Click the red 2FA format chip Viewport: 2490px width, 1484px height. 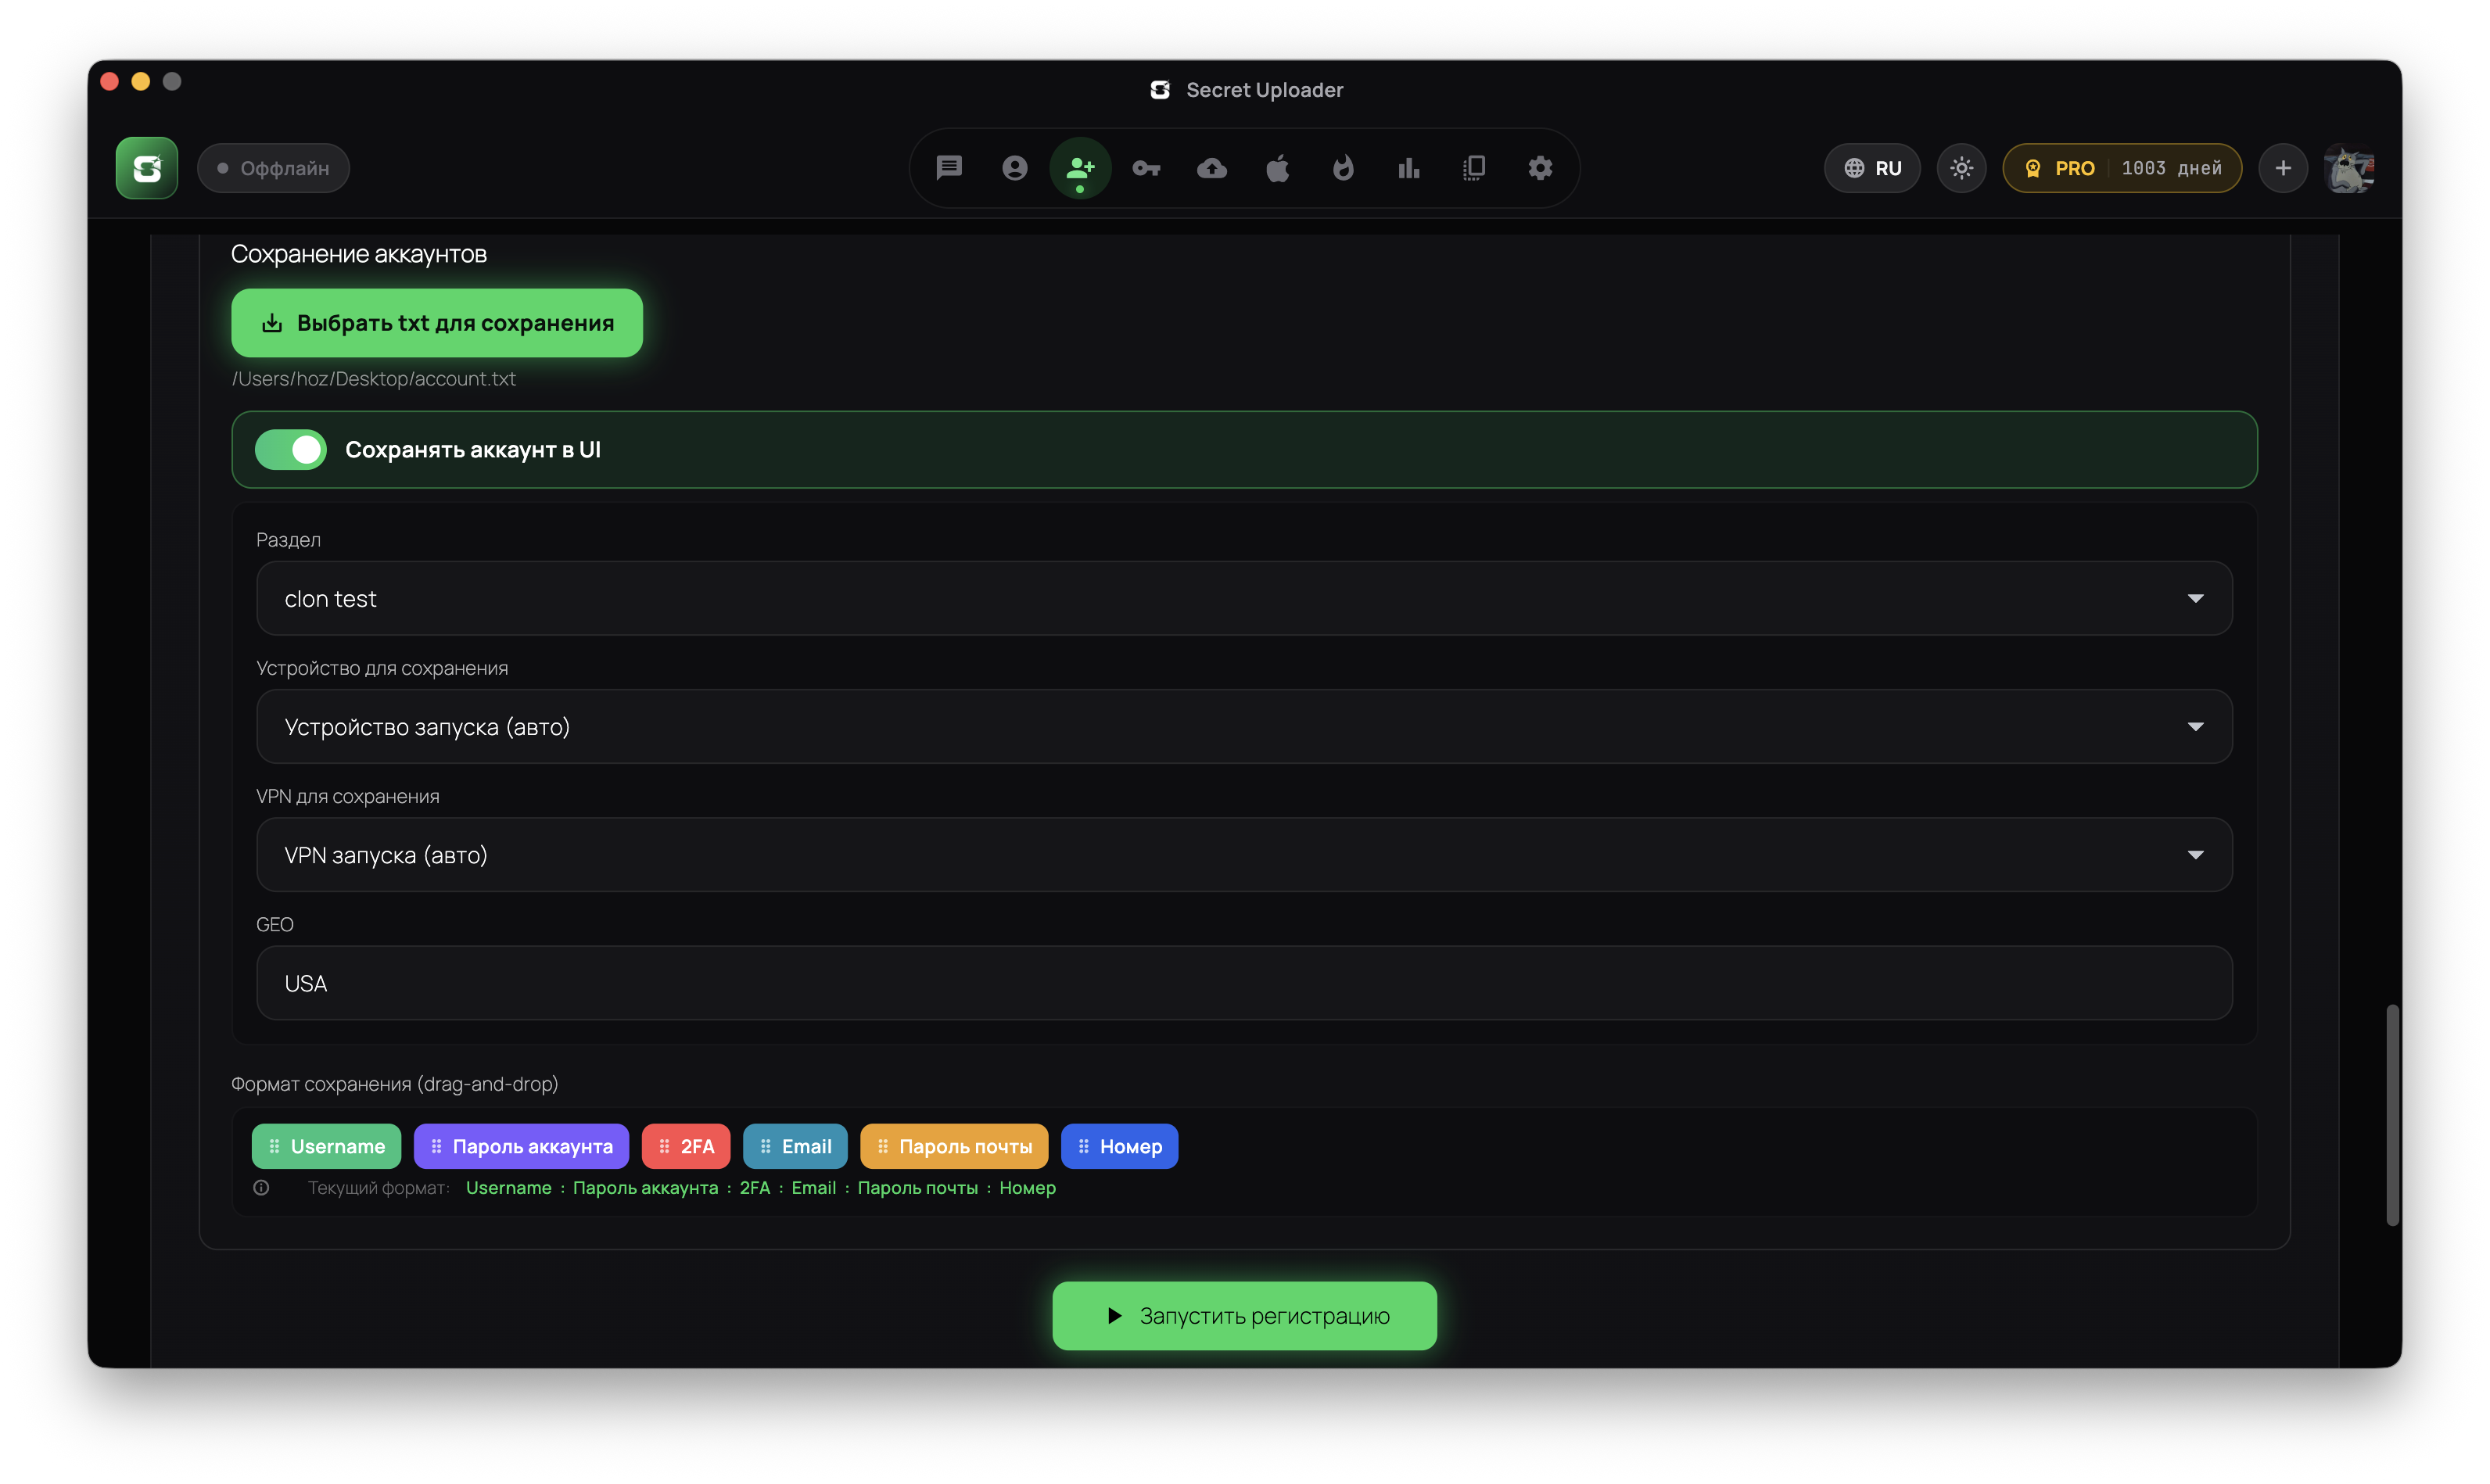coord(686,1146)
